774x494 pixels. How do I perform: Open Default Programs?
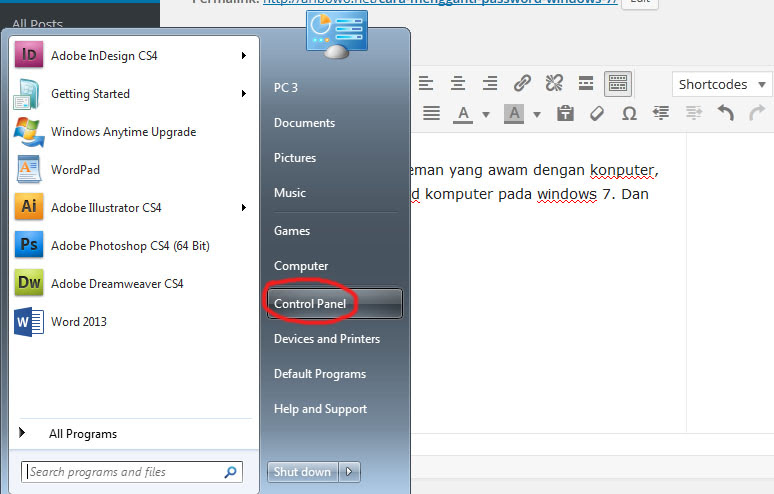point(320,374)
